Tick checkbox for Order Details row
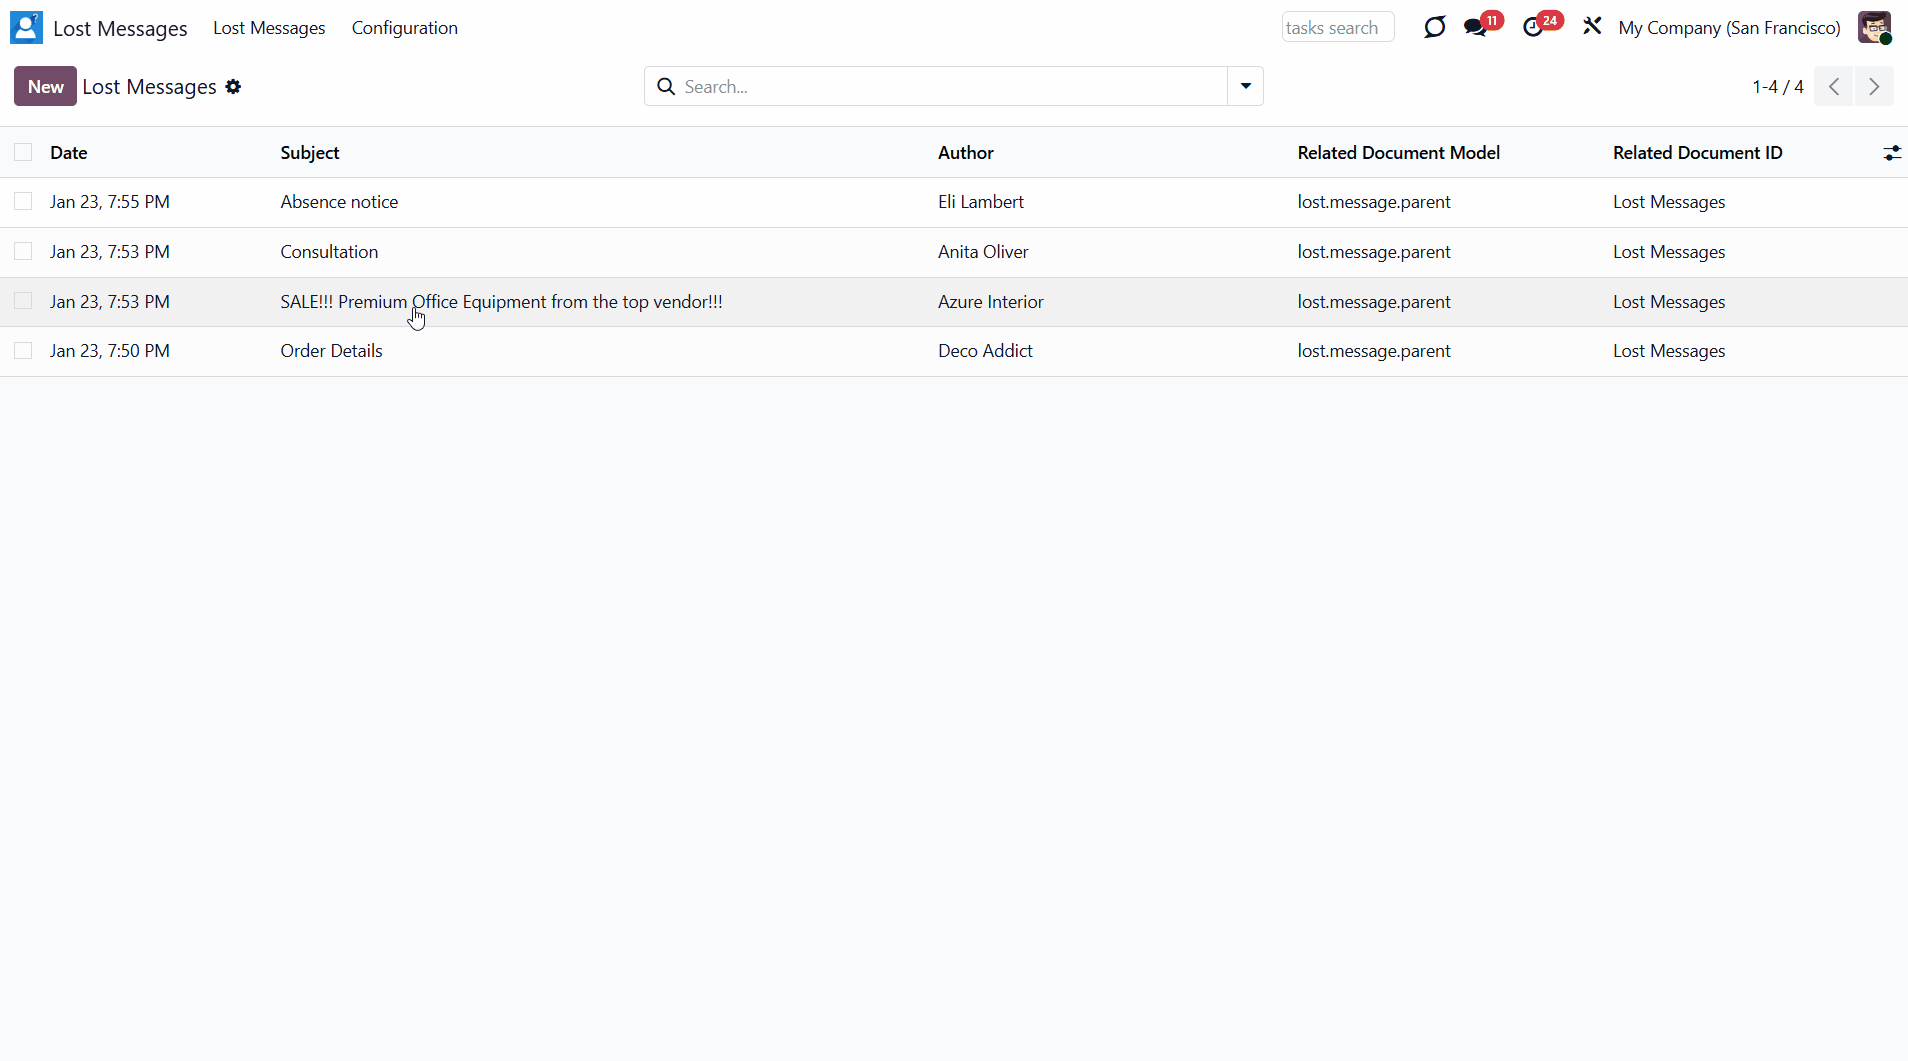 click(23, 351)
